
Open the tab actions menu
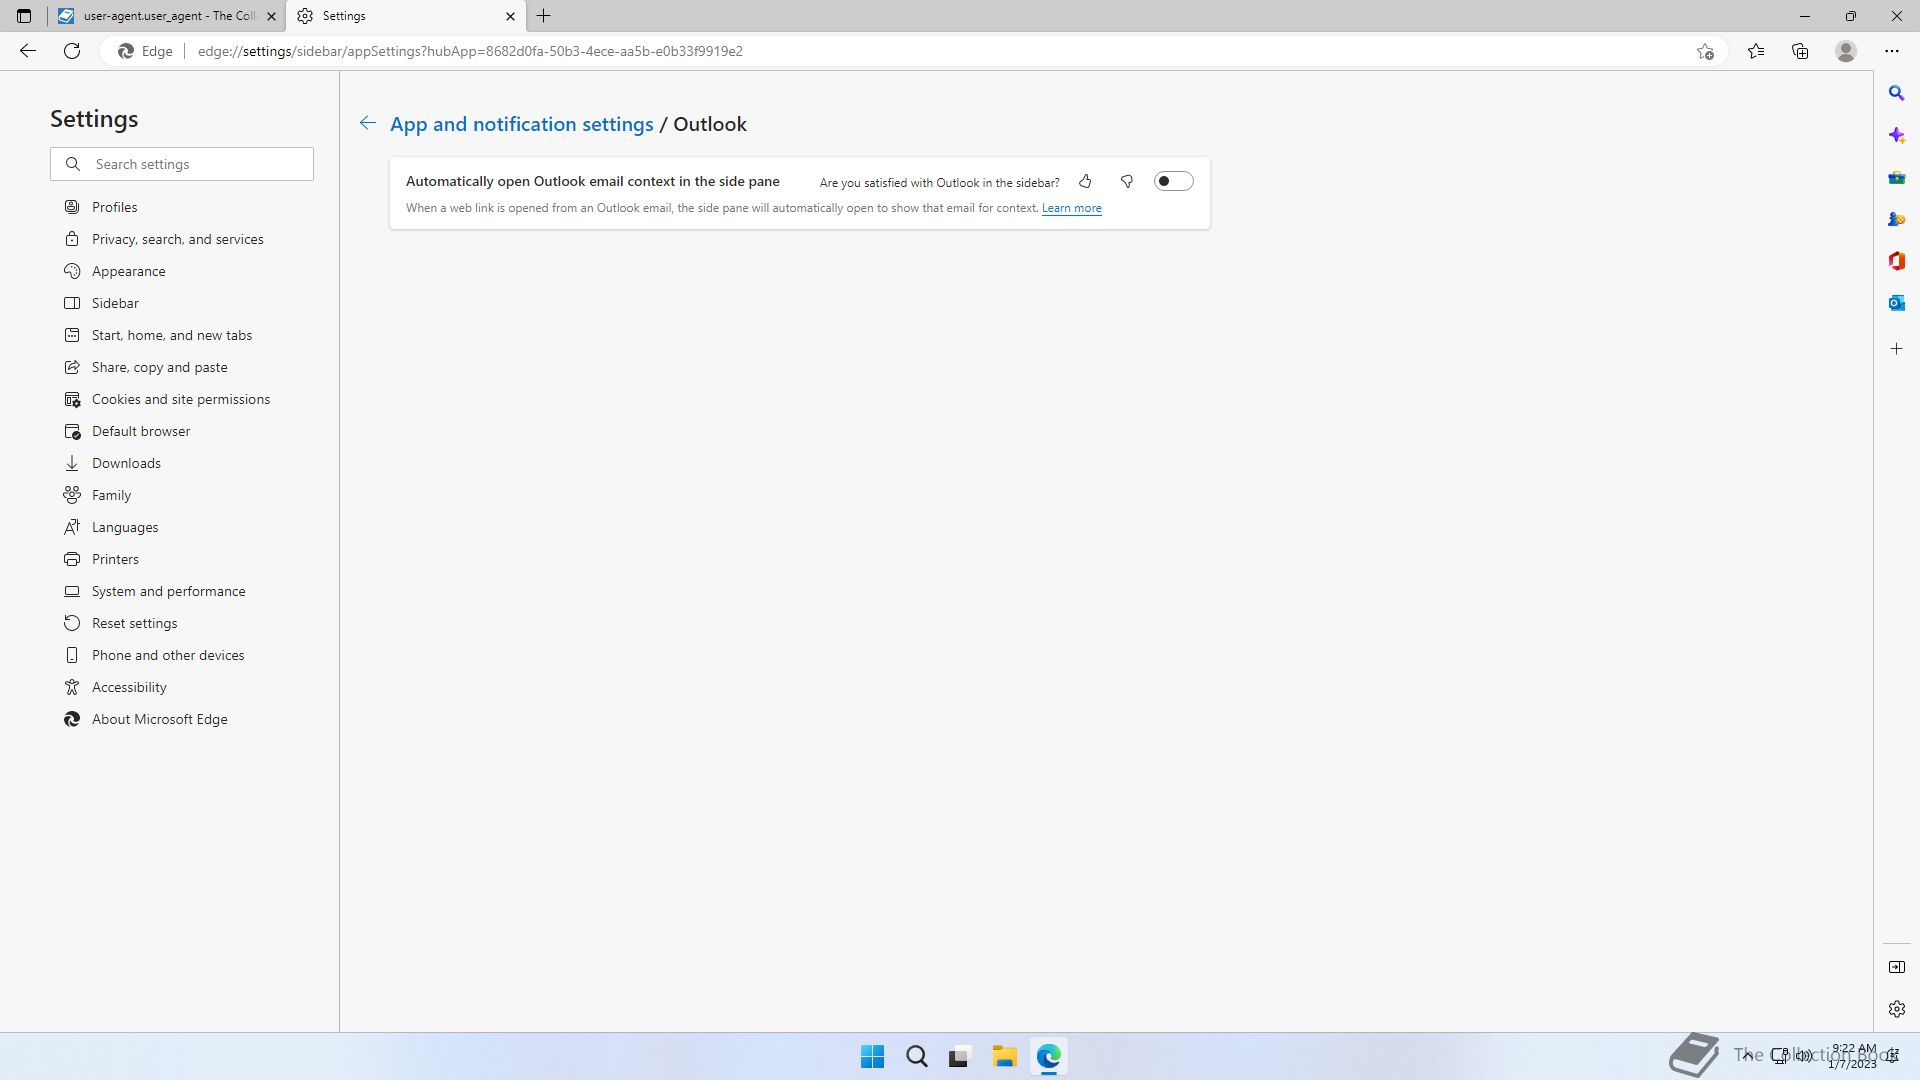(24, 16)
